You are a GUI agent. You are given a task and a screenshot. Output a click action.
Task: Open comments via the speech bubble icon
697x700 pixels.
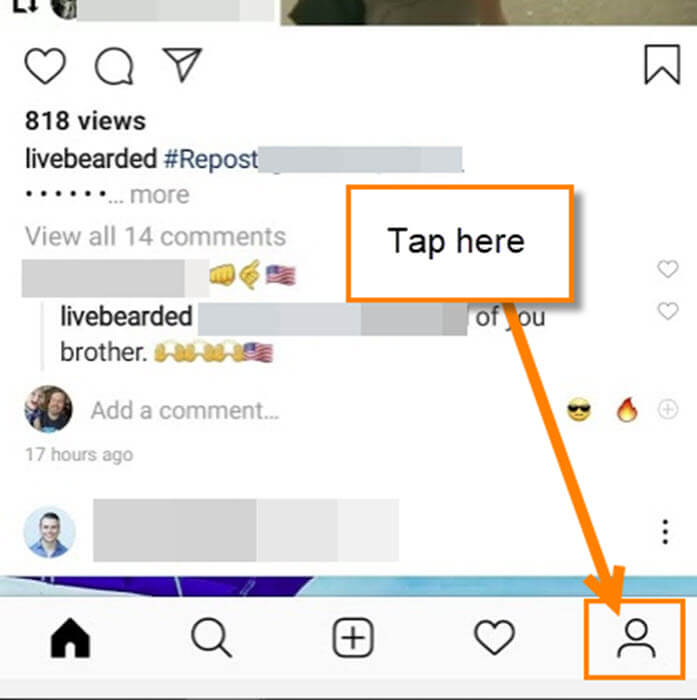tap(114, 66)
